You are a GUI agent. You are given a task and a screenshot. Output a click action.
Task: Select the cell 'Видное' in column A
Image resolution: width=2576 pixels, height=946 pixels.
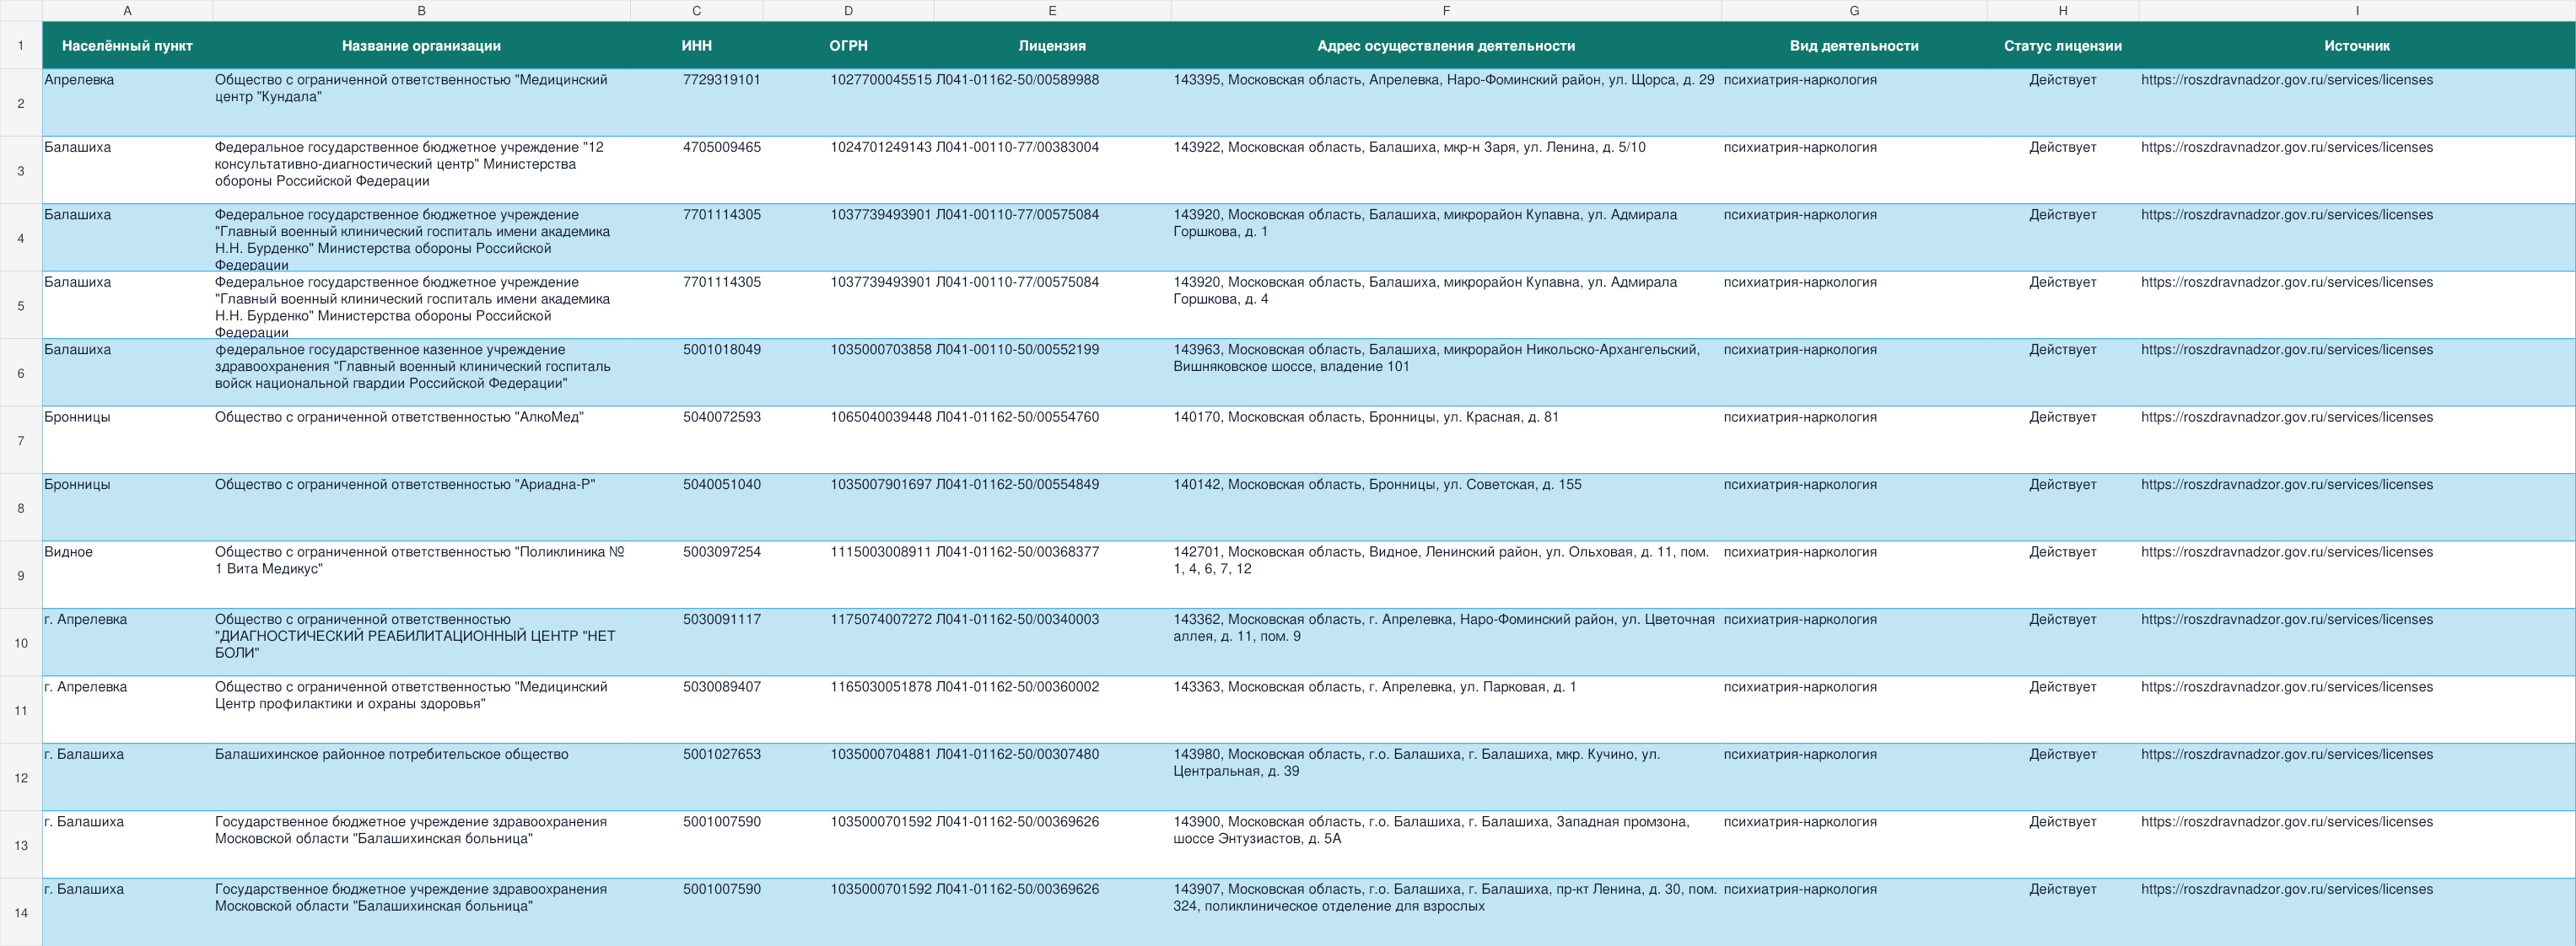[x=127, y=575]
